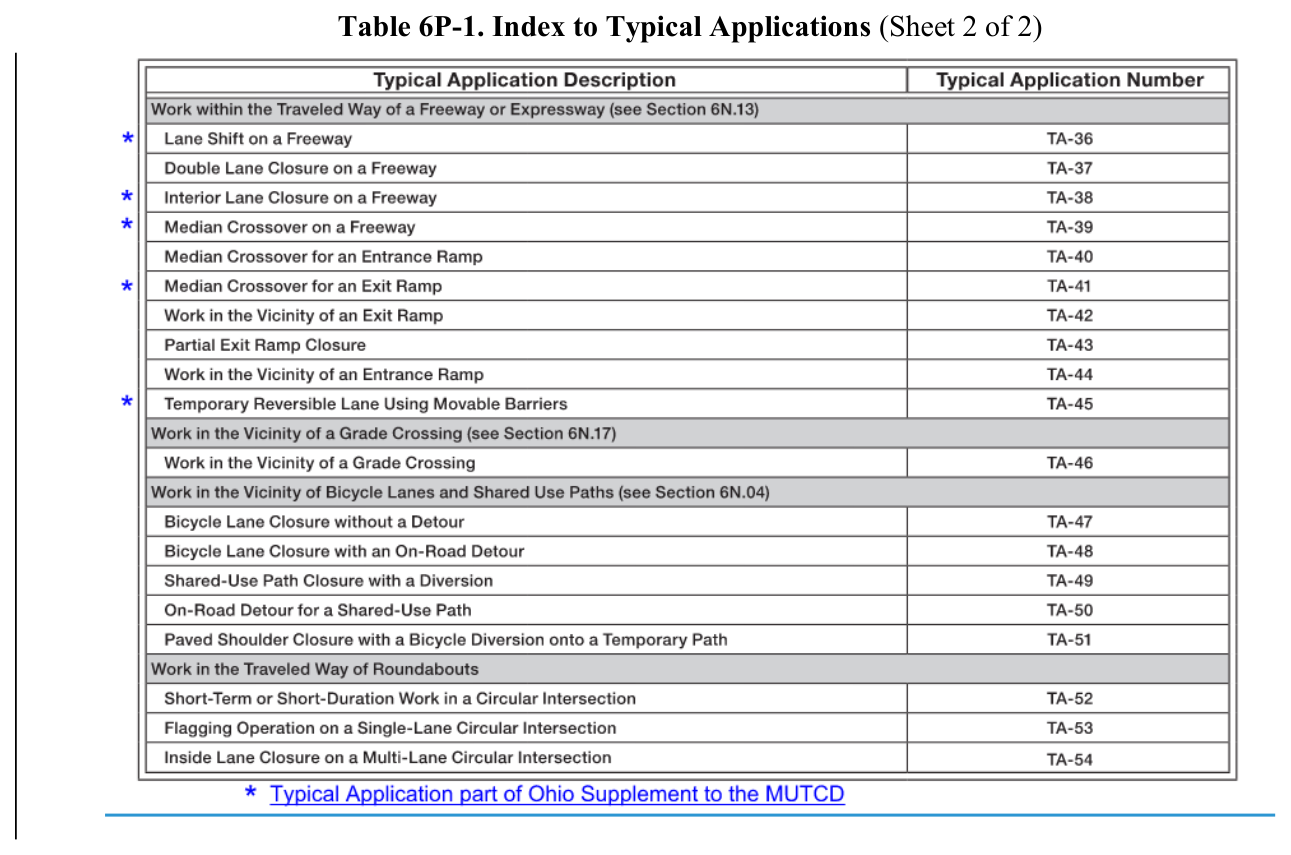Select the 'Partial Exit Ramp Closure' entry
This screenshot has height=855, width=1291.
[x=265, y=345]
